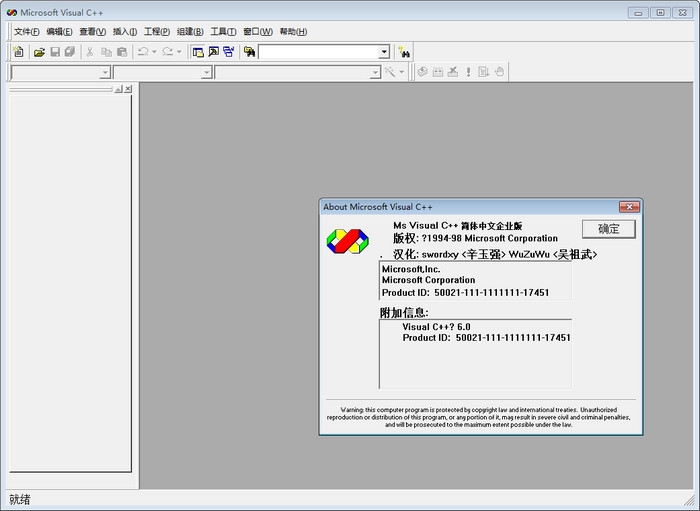Open the 文件(F) menu
Screen dimensions: 700x511
[26, 32]
